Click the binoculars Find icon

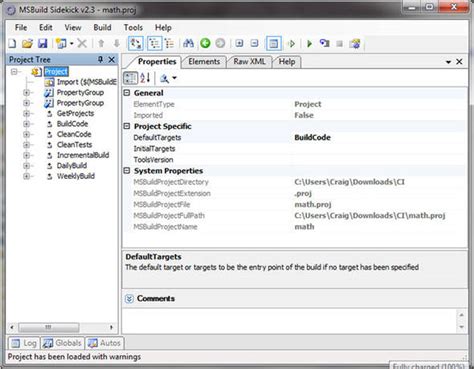click(x=188, y=43)
